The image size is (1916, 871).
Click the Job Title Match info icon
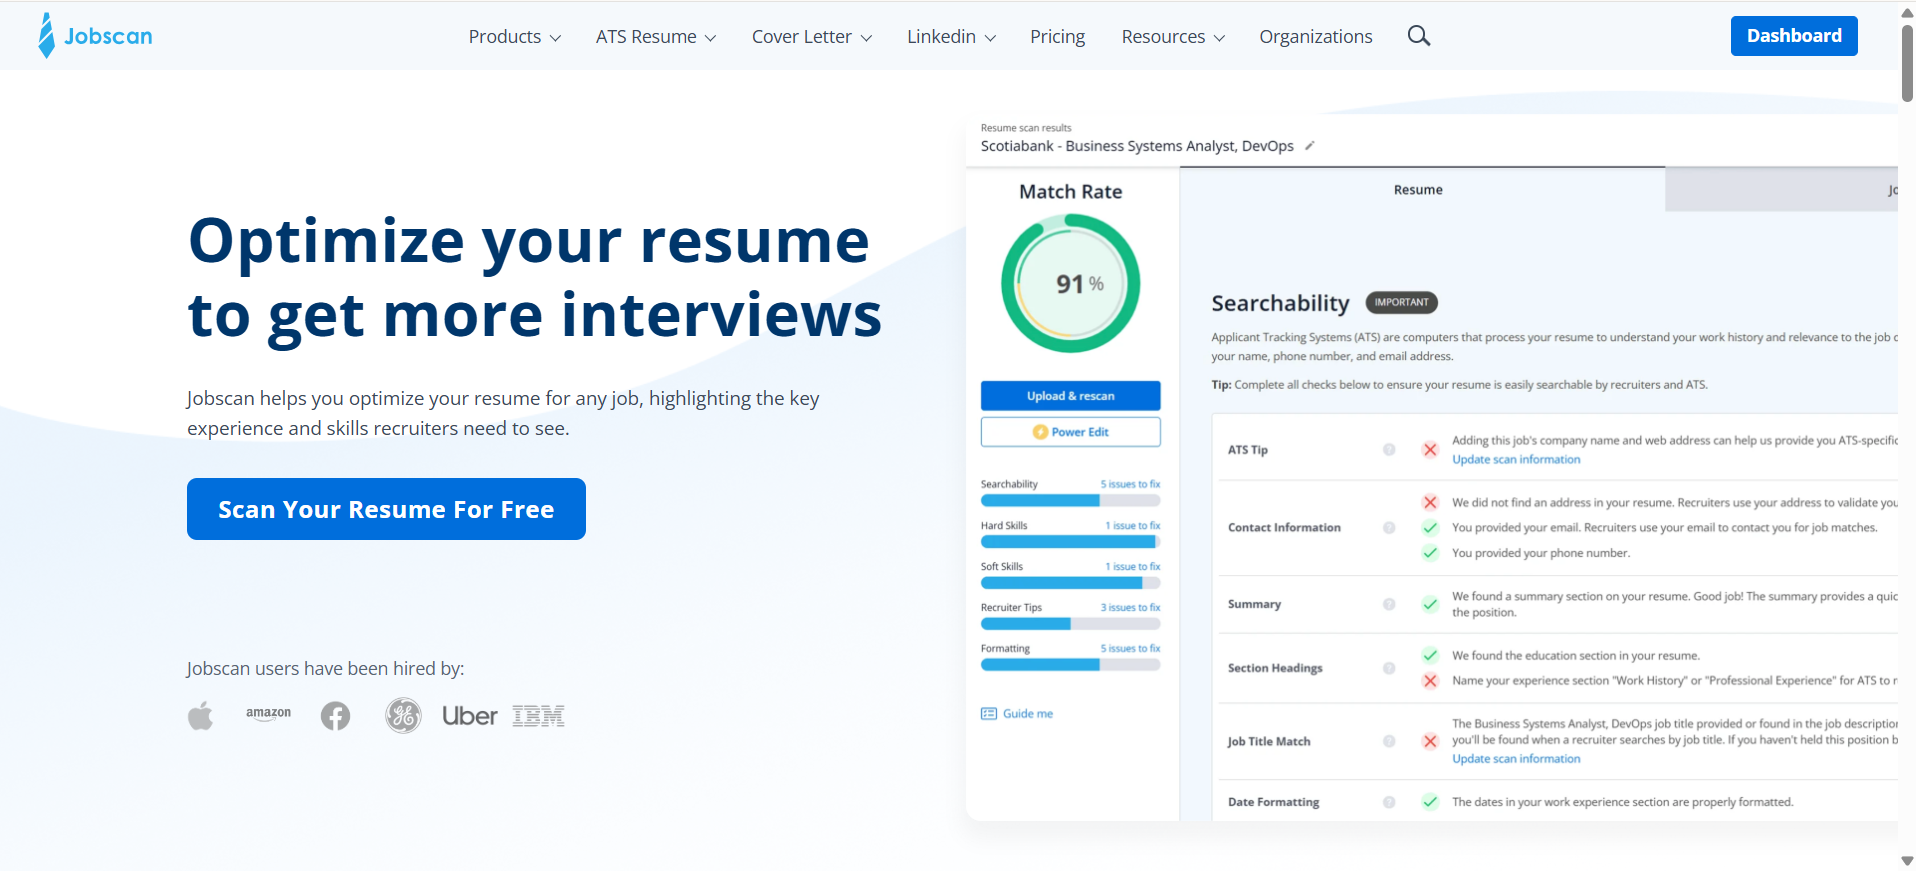[x=1389, y=741]
